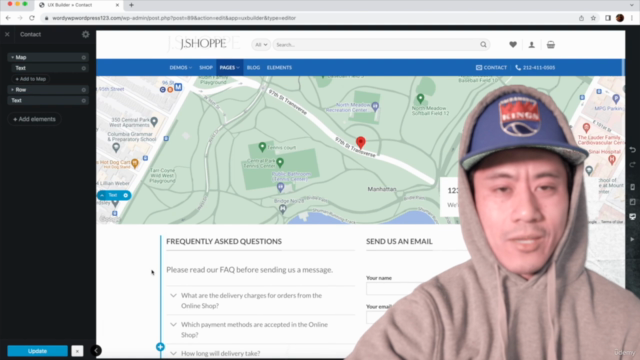The width and height of the screenshot is (640, 360).
Task: Click share icon in address bar
Action: (581, 18)
